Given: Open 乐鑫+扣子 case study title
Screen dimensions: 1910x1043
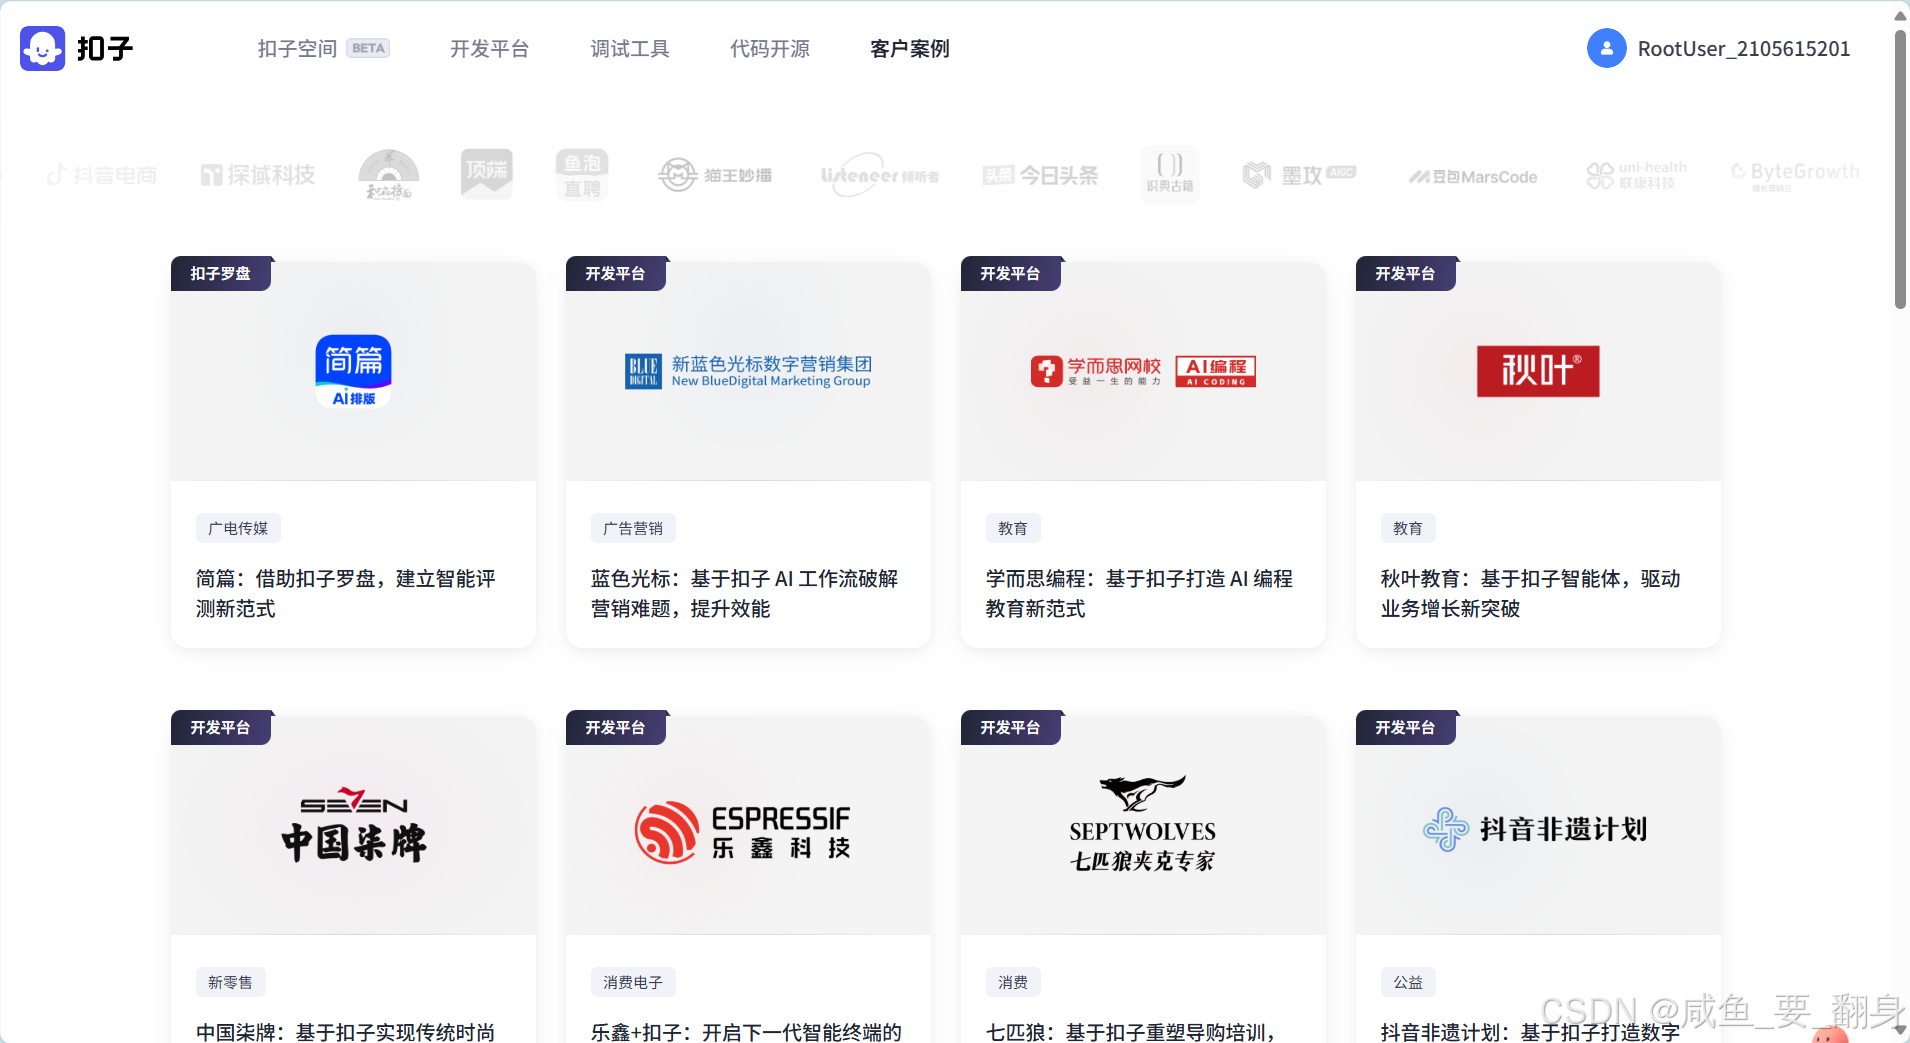Looking at the screenshot, I should tap(747, 1031).
